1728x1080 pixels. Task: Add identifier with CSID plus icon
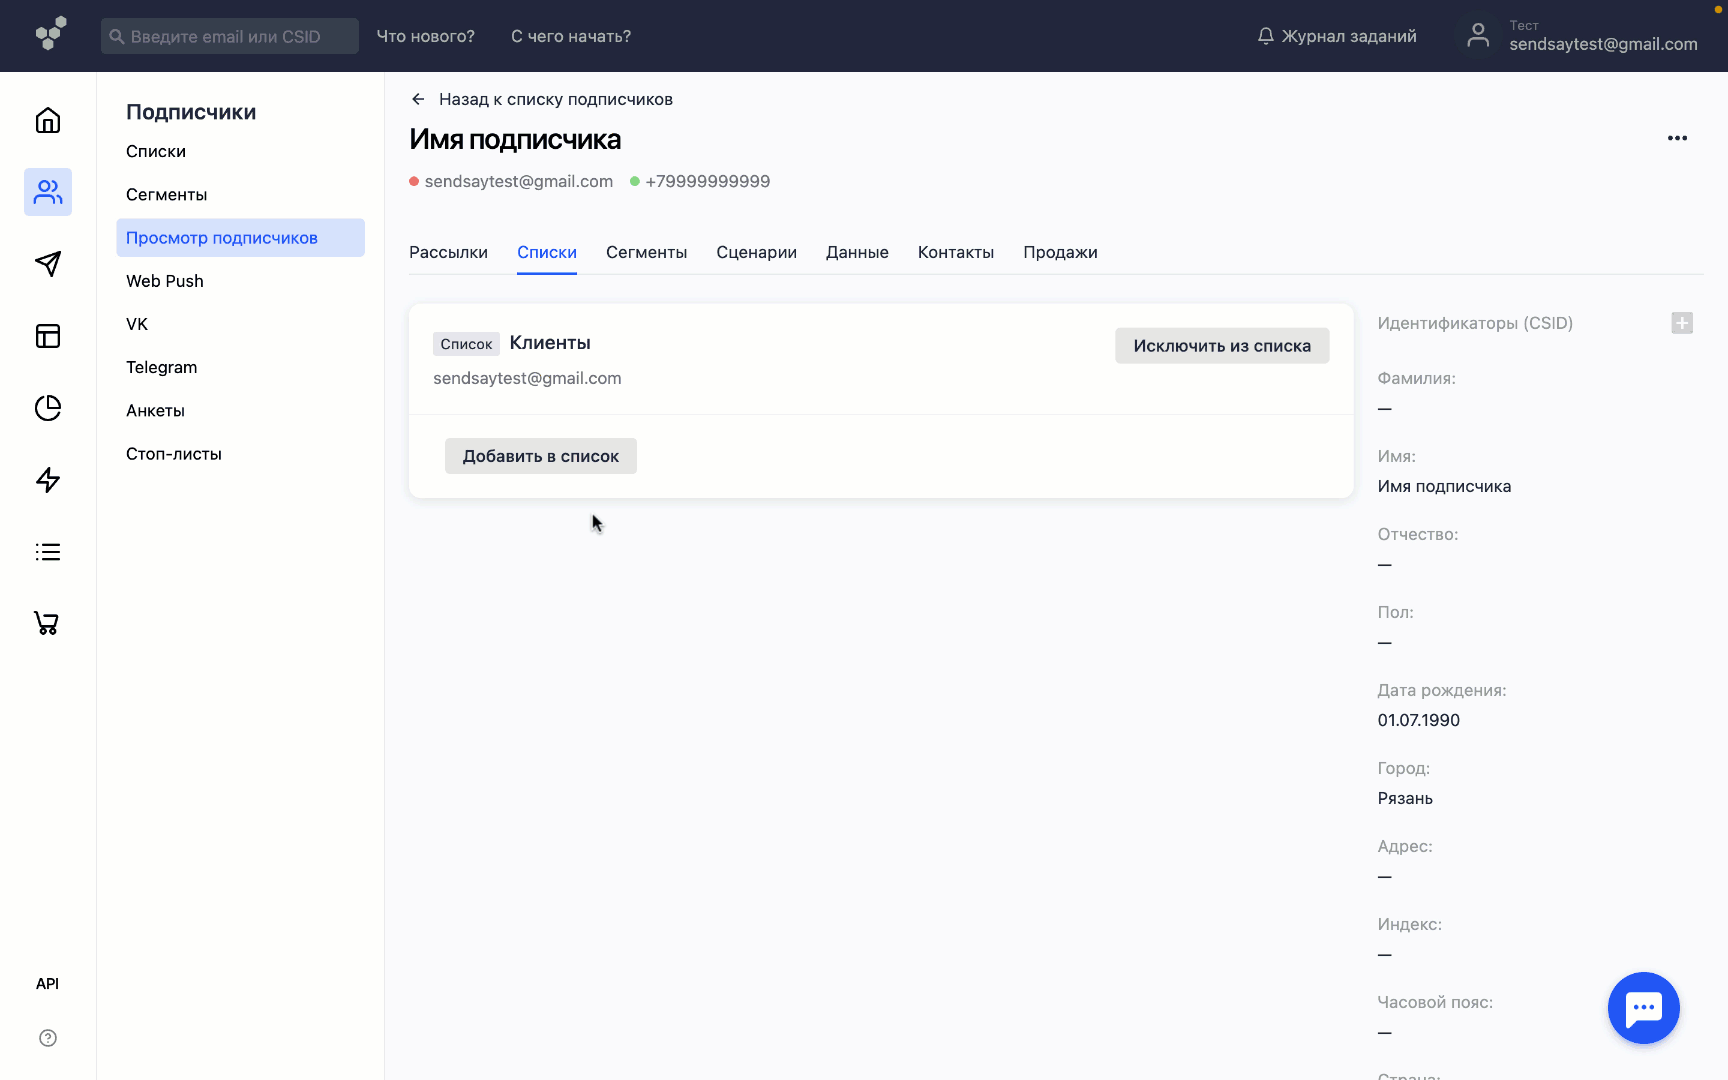click(x=1682, y=323)
